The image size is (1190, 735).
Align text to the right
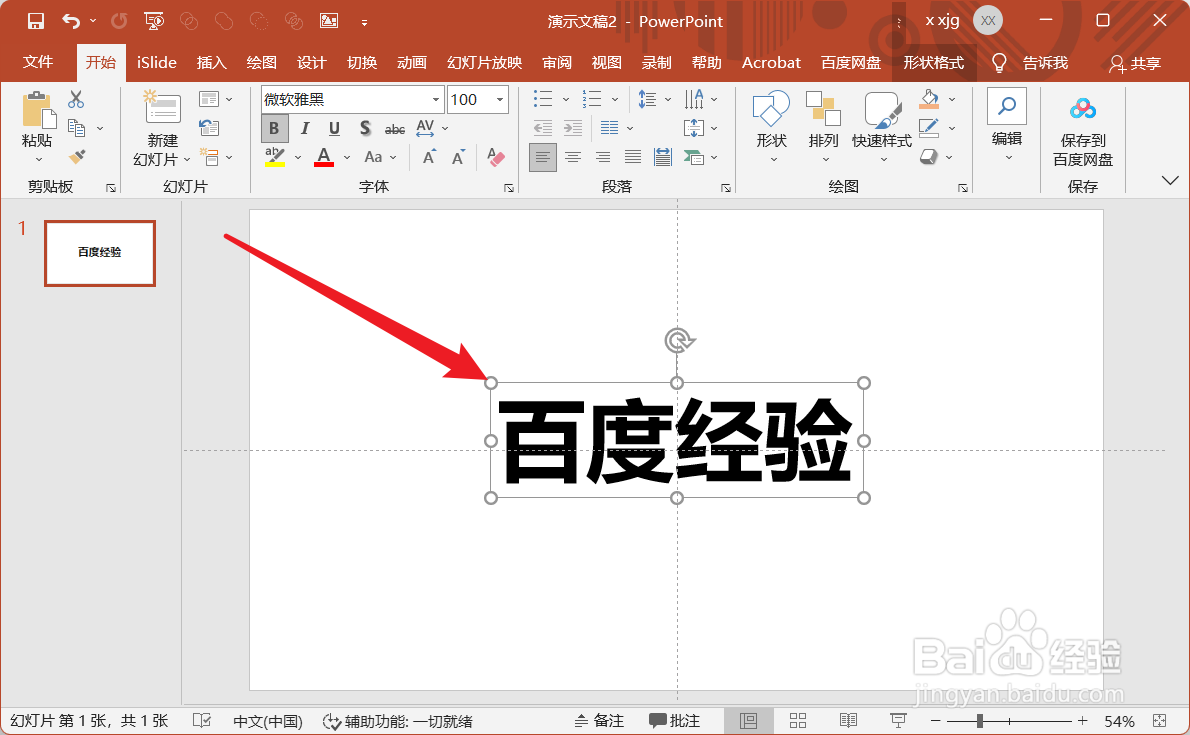click(603, 157)
